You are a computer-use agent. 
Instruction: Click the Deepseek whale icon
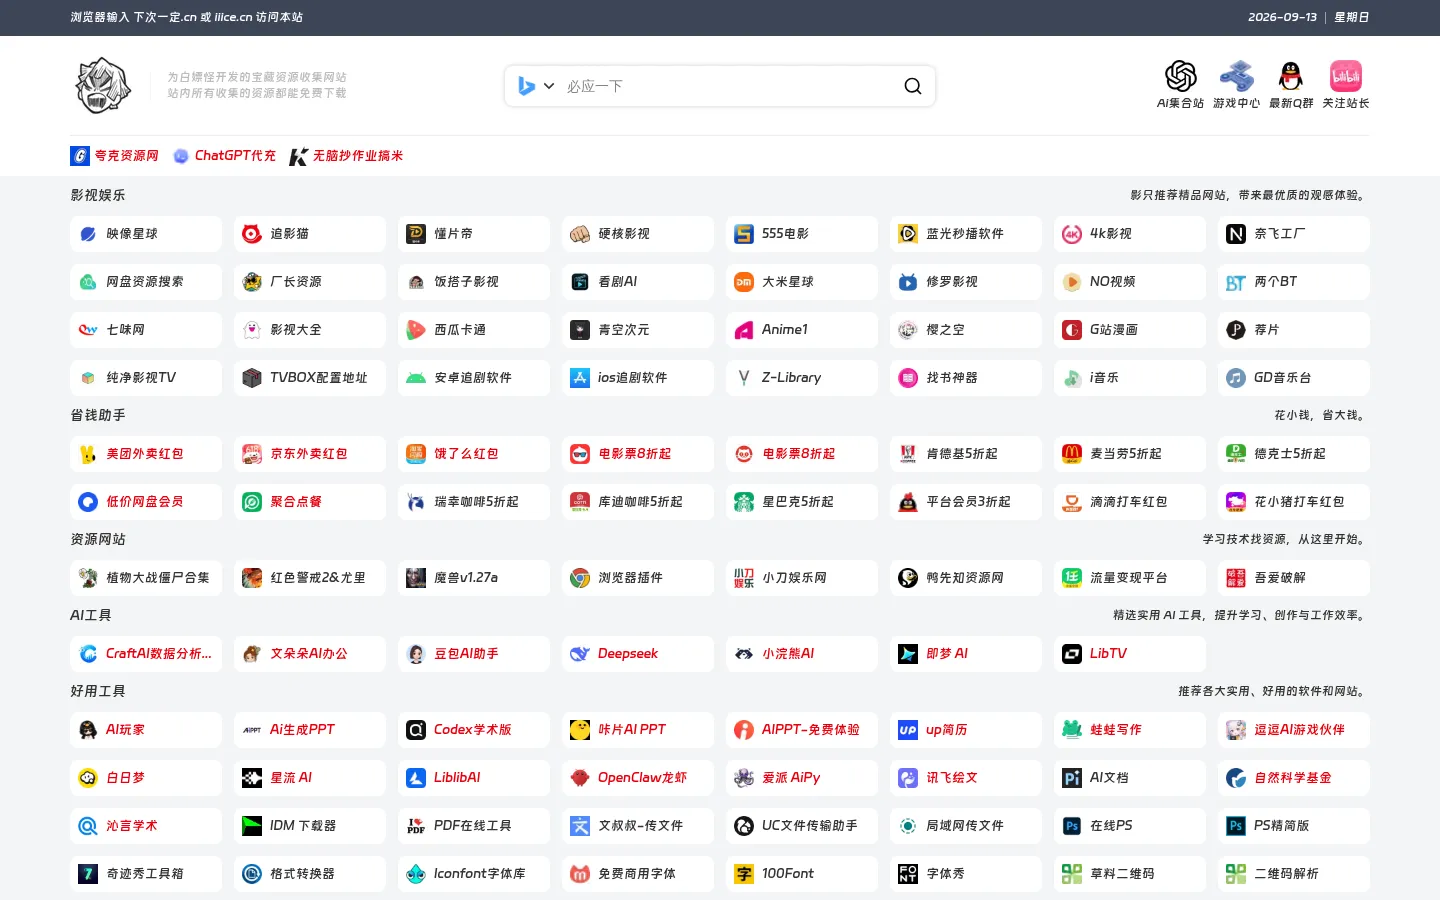pyautogui.click(x=580, y=654)
